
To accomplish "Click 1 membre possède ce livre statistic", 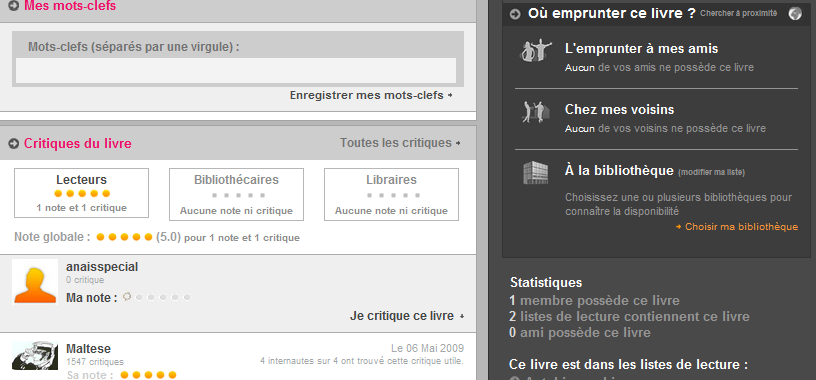I will tap(594, 301).
